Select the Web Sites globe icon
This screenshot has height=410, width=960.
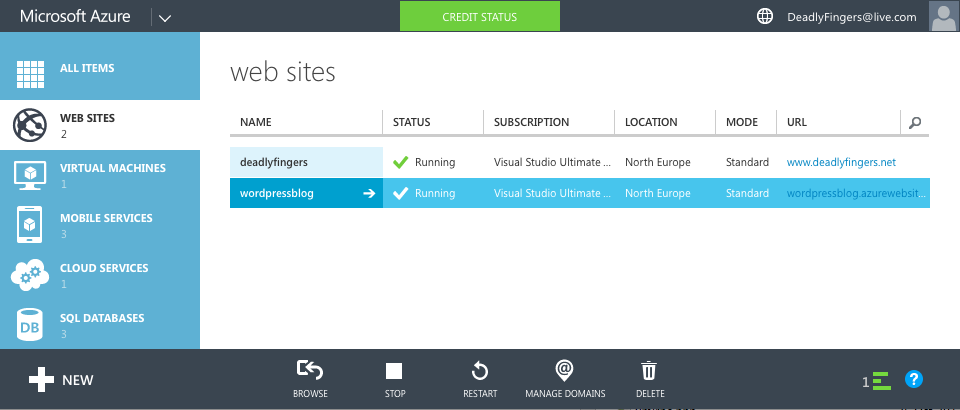tap(30, 125)
